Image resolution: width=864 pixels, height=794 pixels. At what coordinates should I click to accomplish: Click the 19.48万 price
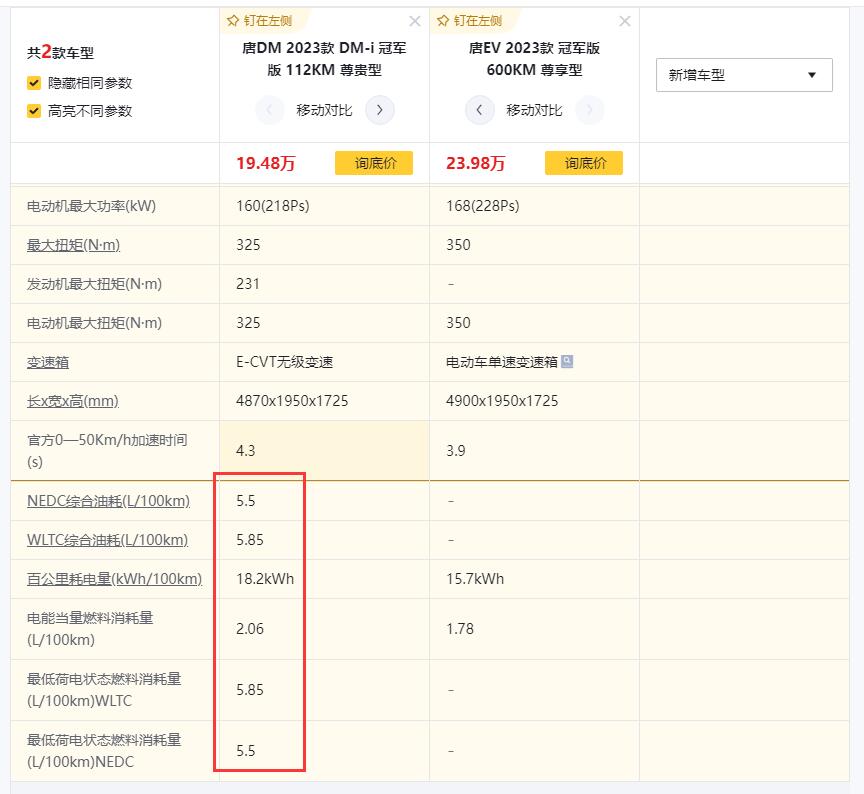(266, 163)
